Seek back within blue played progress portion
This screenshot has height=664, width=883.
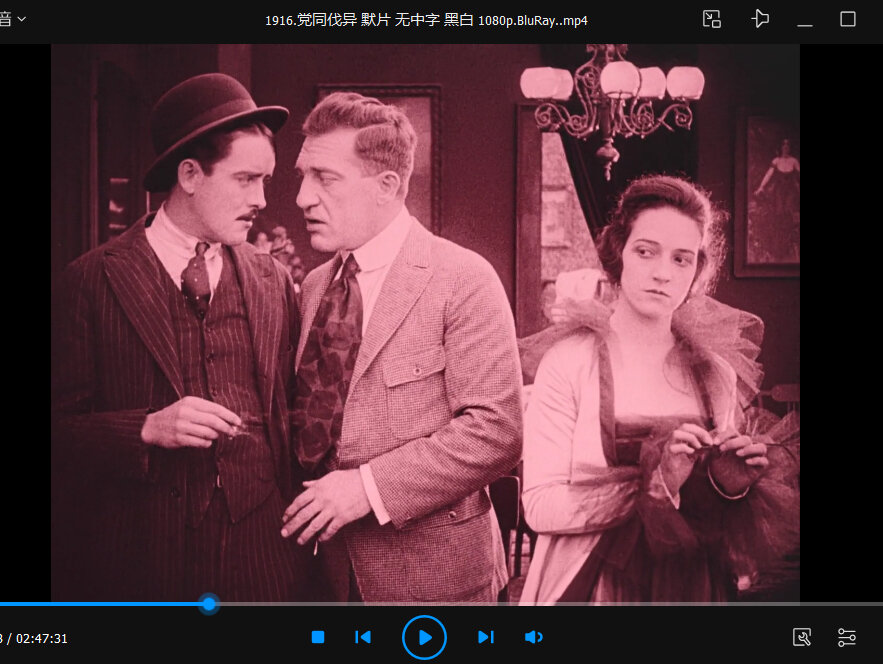coord(101,604)
